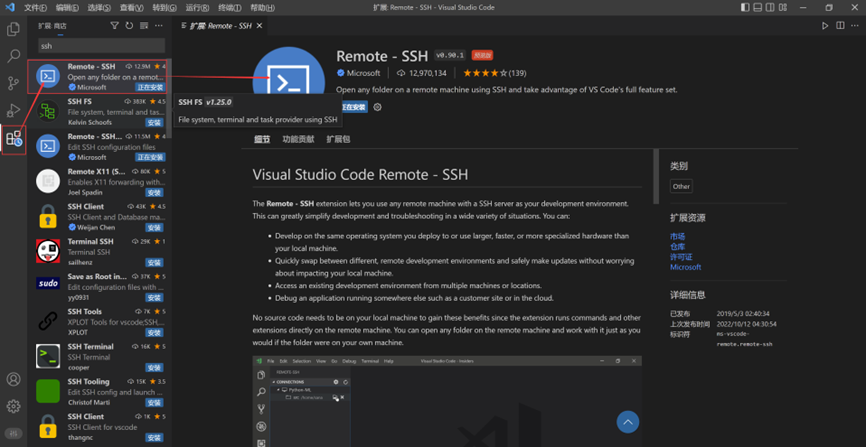The image size is (866, 447).
Task: Toggle the secondary side bar visibility
Action: tap(769, 7)
